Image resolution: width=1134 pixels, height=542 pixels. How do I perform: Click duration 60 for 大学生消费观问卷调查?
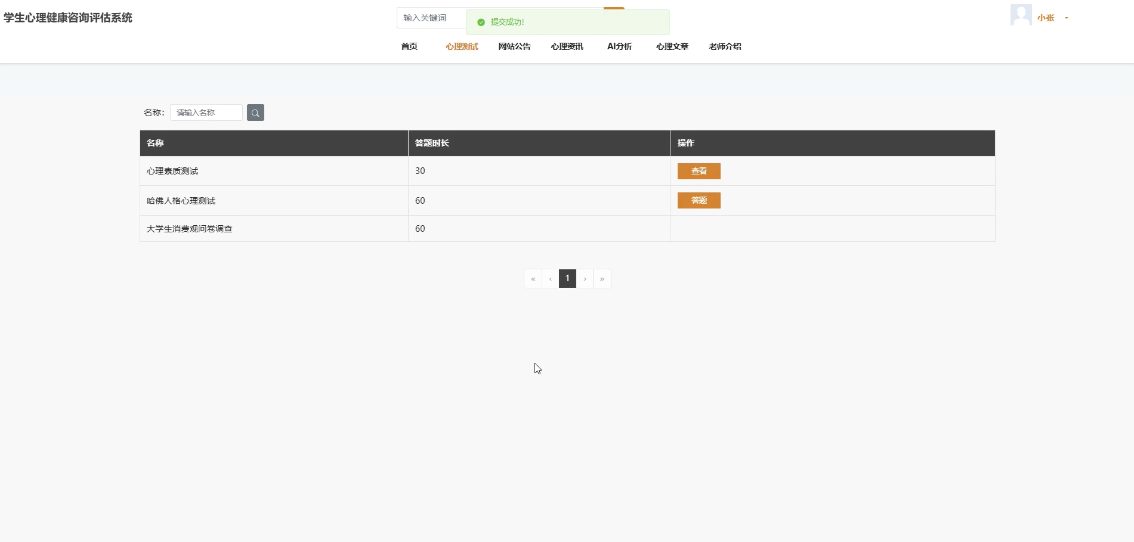point(420,229)
